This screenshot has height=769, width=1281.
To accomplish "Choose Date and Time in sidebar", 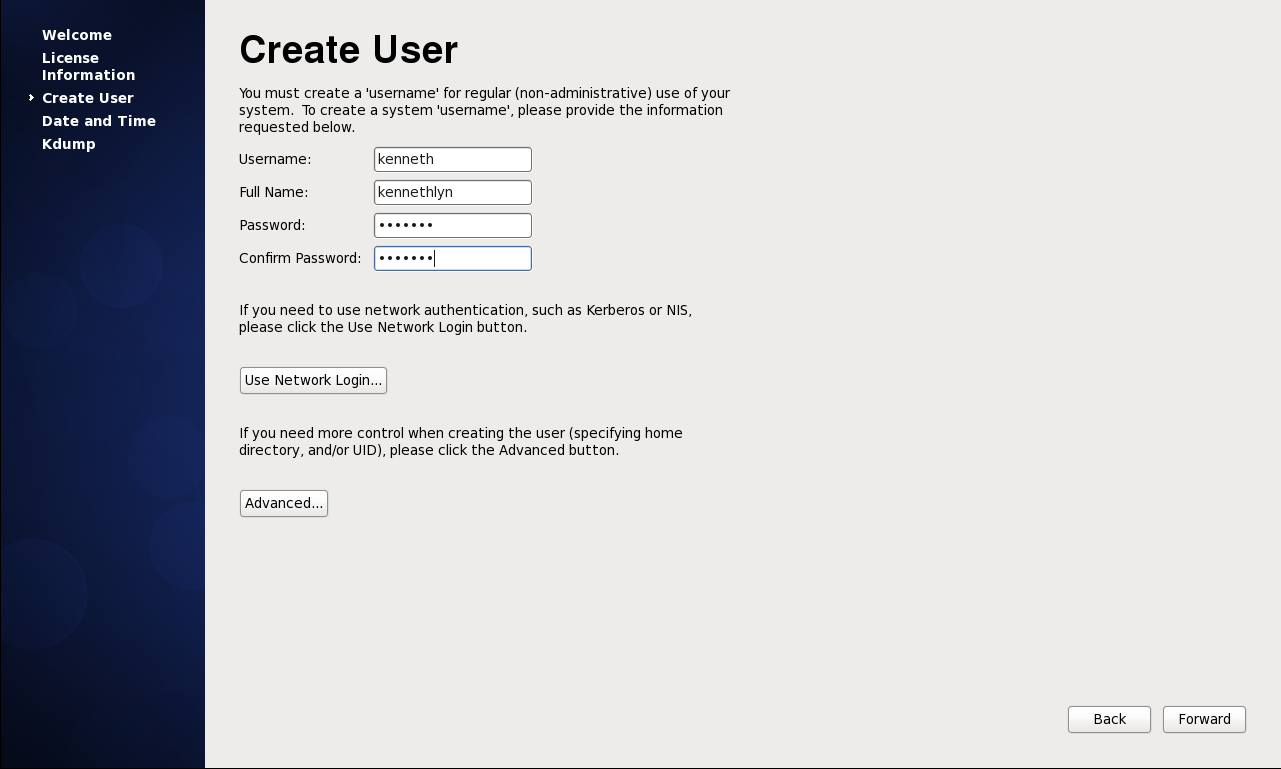I will [99, 121].
